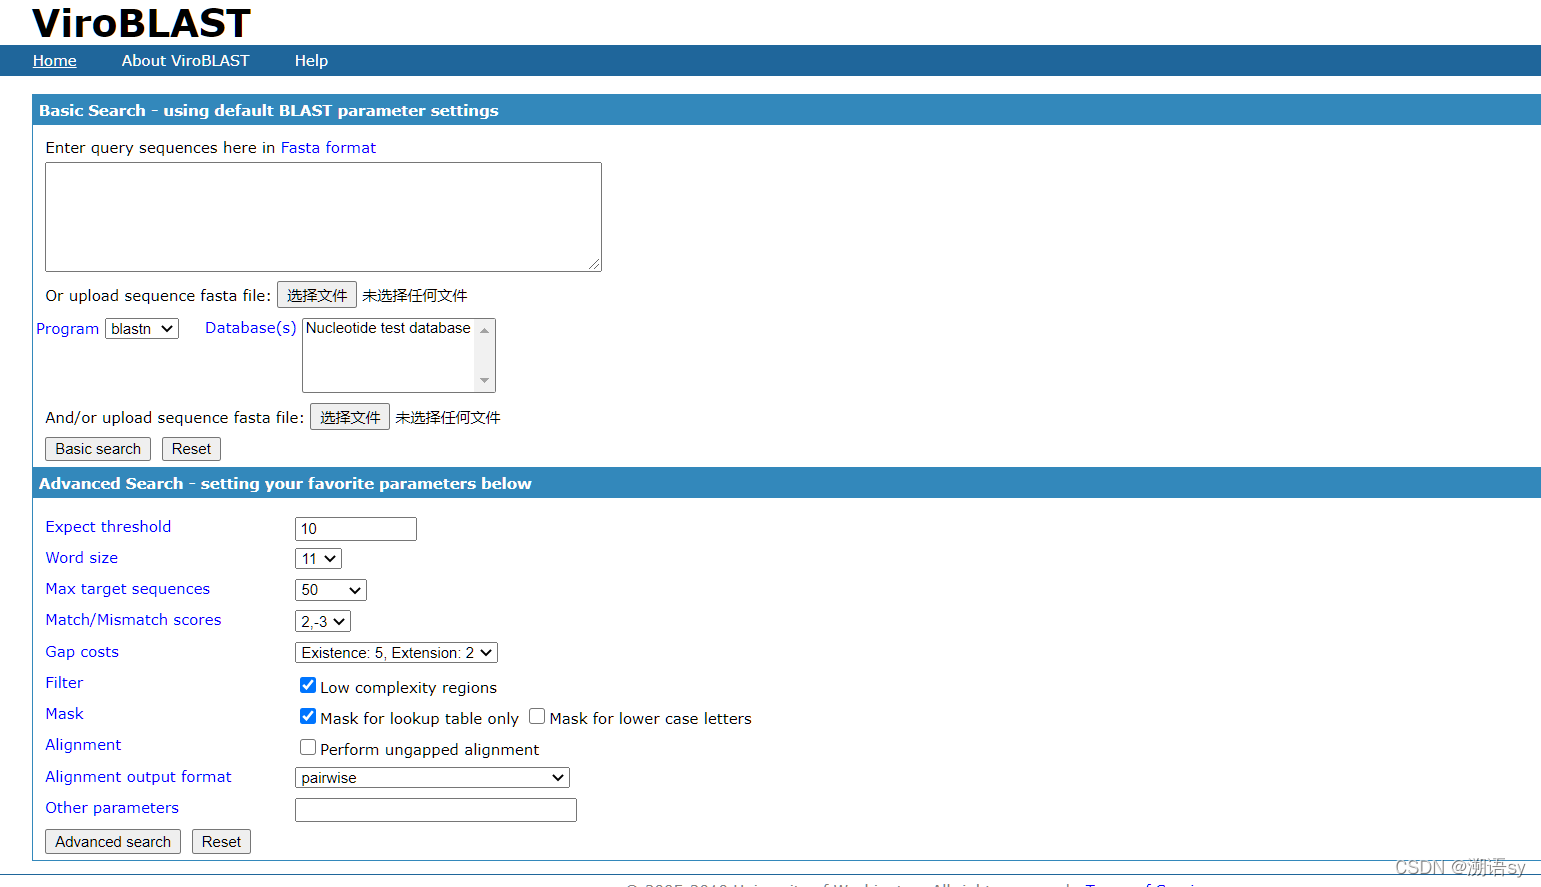Click the Database(s) help link
The height and width of the screenshot is (887, 1541).
click(x=251, y=328)
